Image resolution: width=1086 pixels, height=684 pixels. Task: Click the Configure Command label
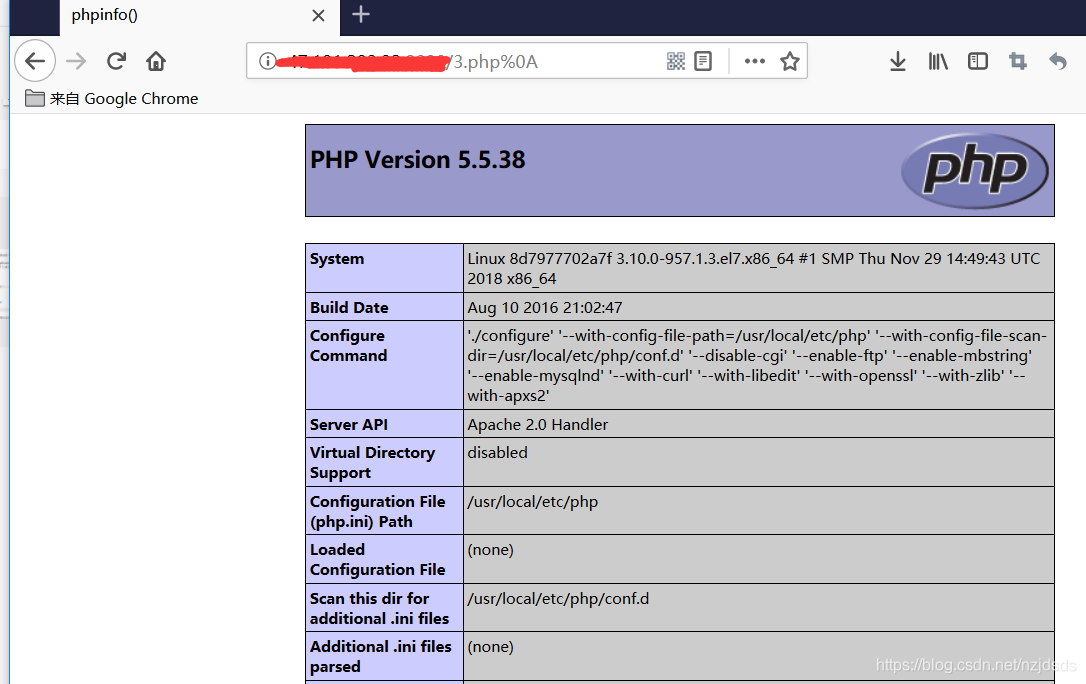[x=384, y=365]
